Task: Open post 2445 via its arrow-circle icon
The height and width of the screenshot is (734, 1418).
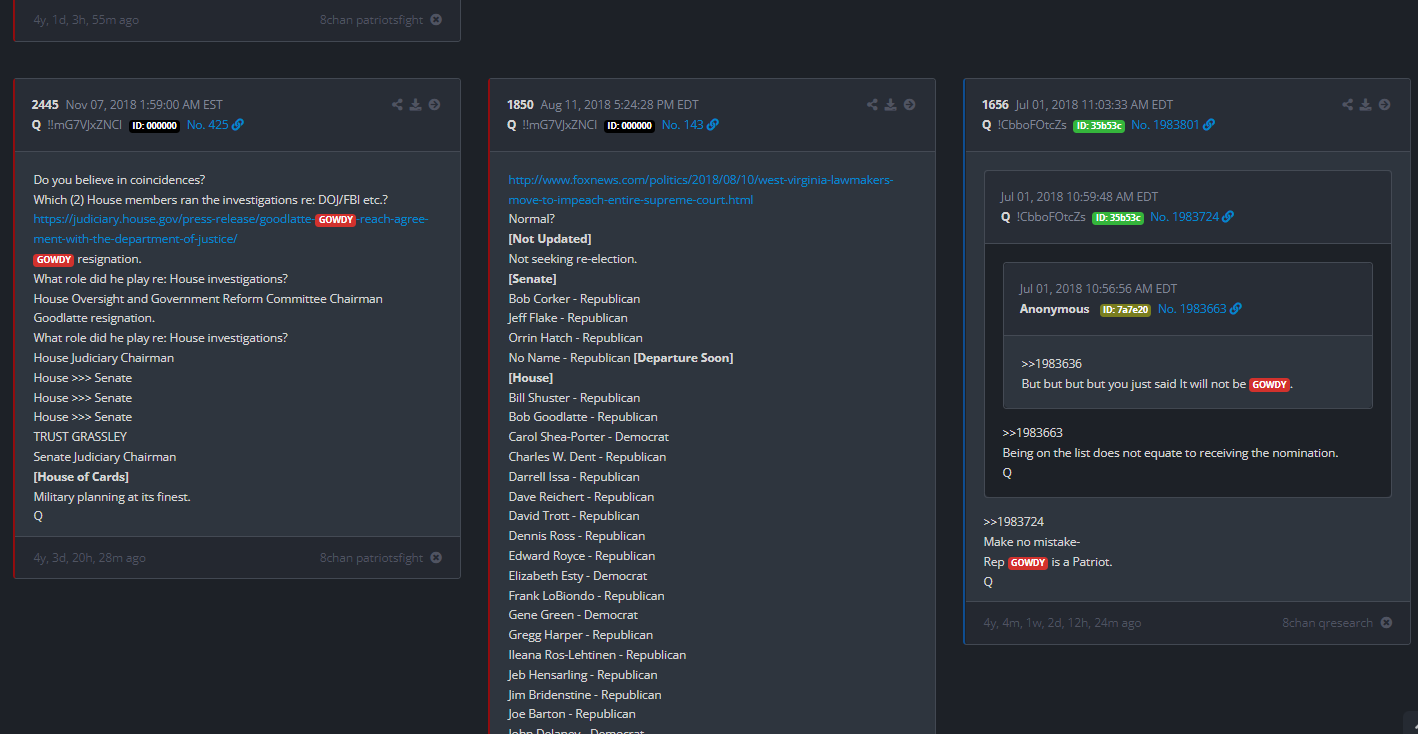Action: pyautogui.click(x=435, y=105)
